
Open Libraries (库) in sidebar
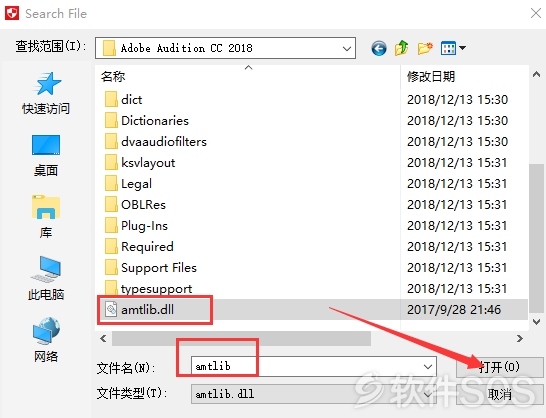click(46, 217)
